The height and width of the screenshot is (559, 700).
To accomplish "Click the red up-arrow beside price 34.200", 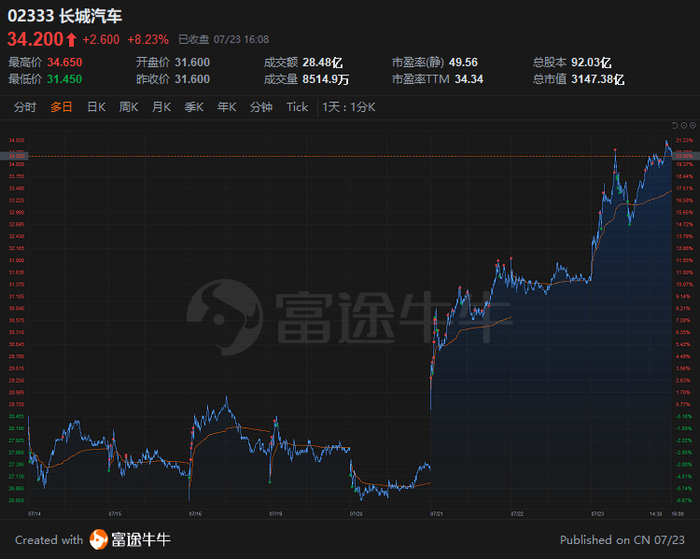I will [71, 40].
